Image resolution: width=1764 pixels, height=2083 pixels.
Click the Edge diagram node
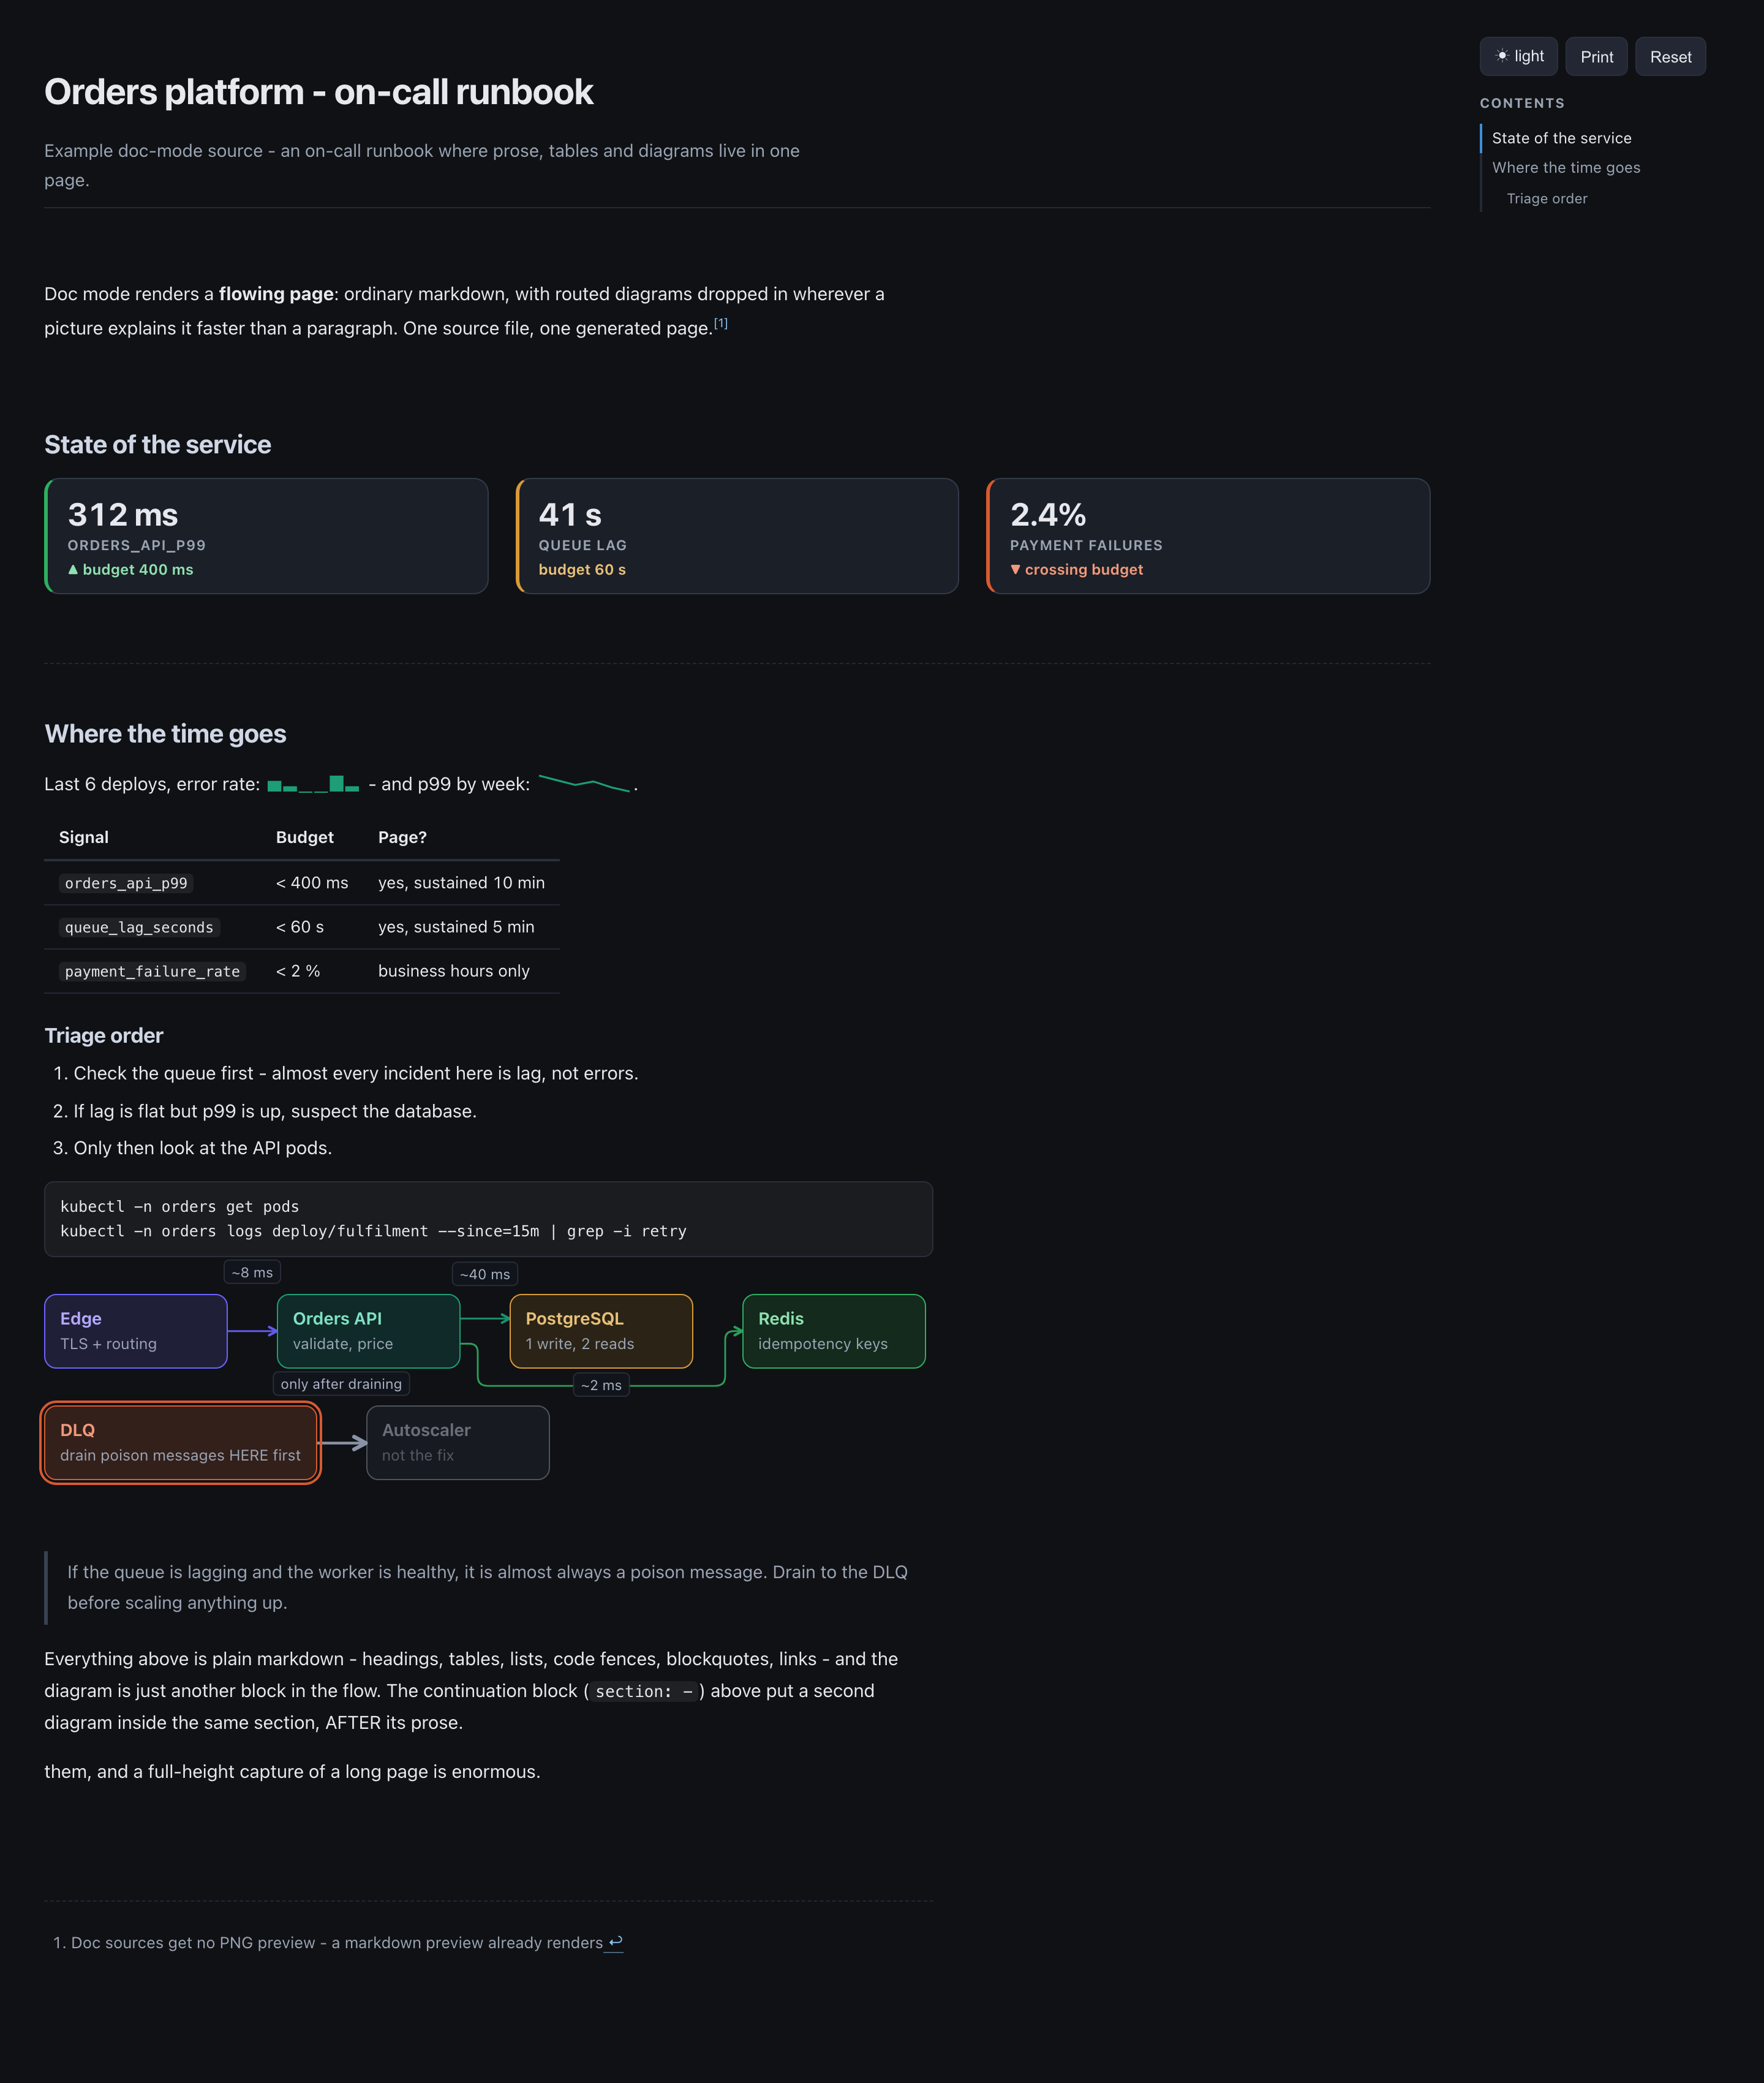136,1331
